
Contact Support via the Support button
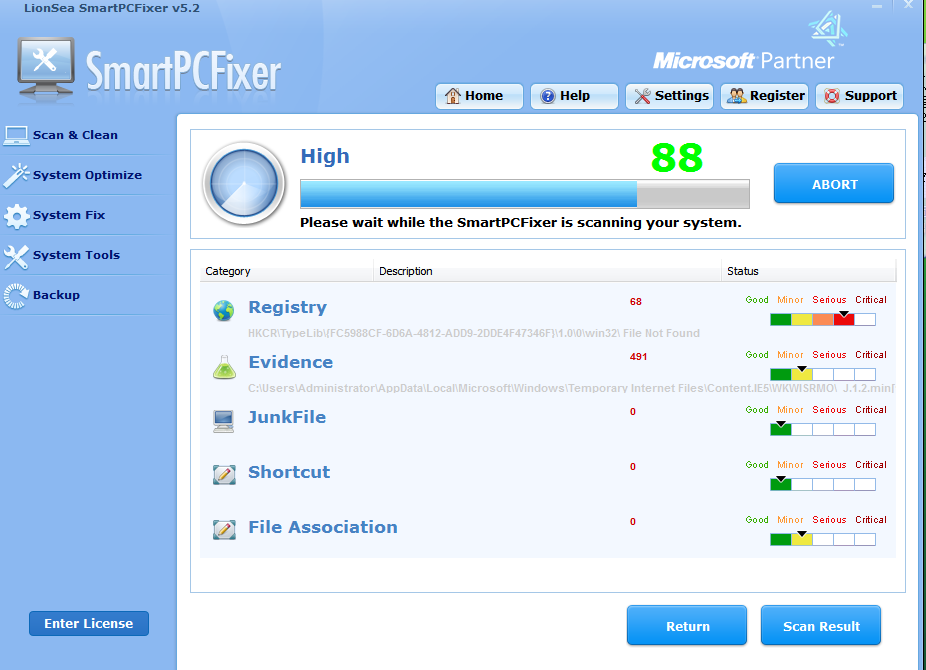[x=859, y=96]
